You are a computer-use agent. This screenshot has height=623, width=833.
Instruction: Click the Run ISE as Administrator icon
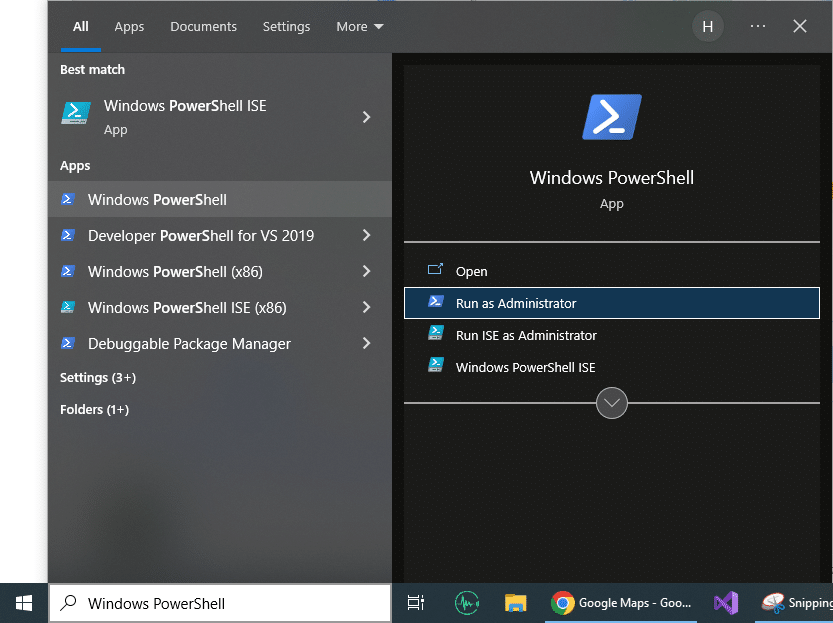436,334
